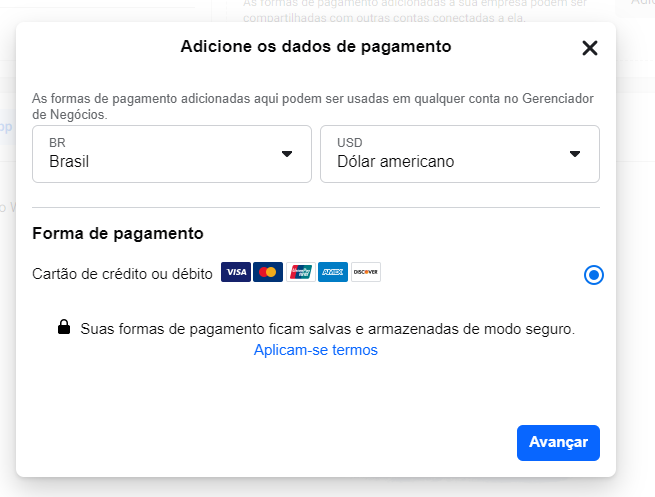655x497 pixels.
Task: Click the arrow on the BR country selector
Action: (287, 154)
